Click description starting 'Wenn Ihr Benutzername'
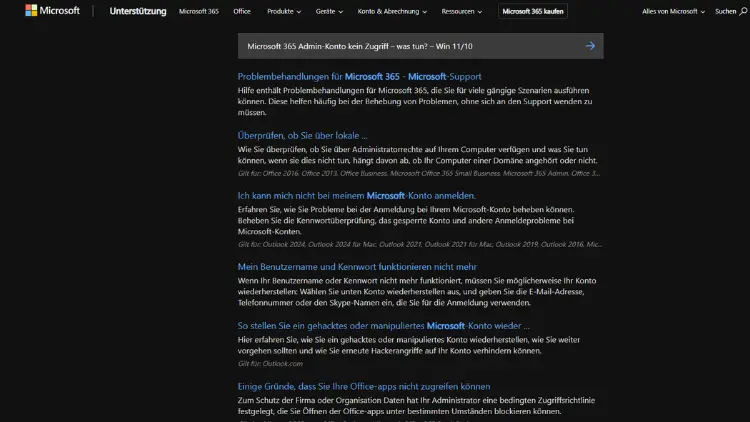This screenshot has height=422, width=750. point(417,291)
